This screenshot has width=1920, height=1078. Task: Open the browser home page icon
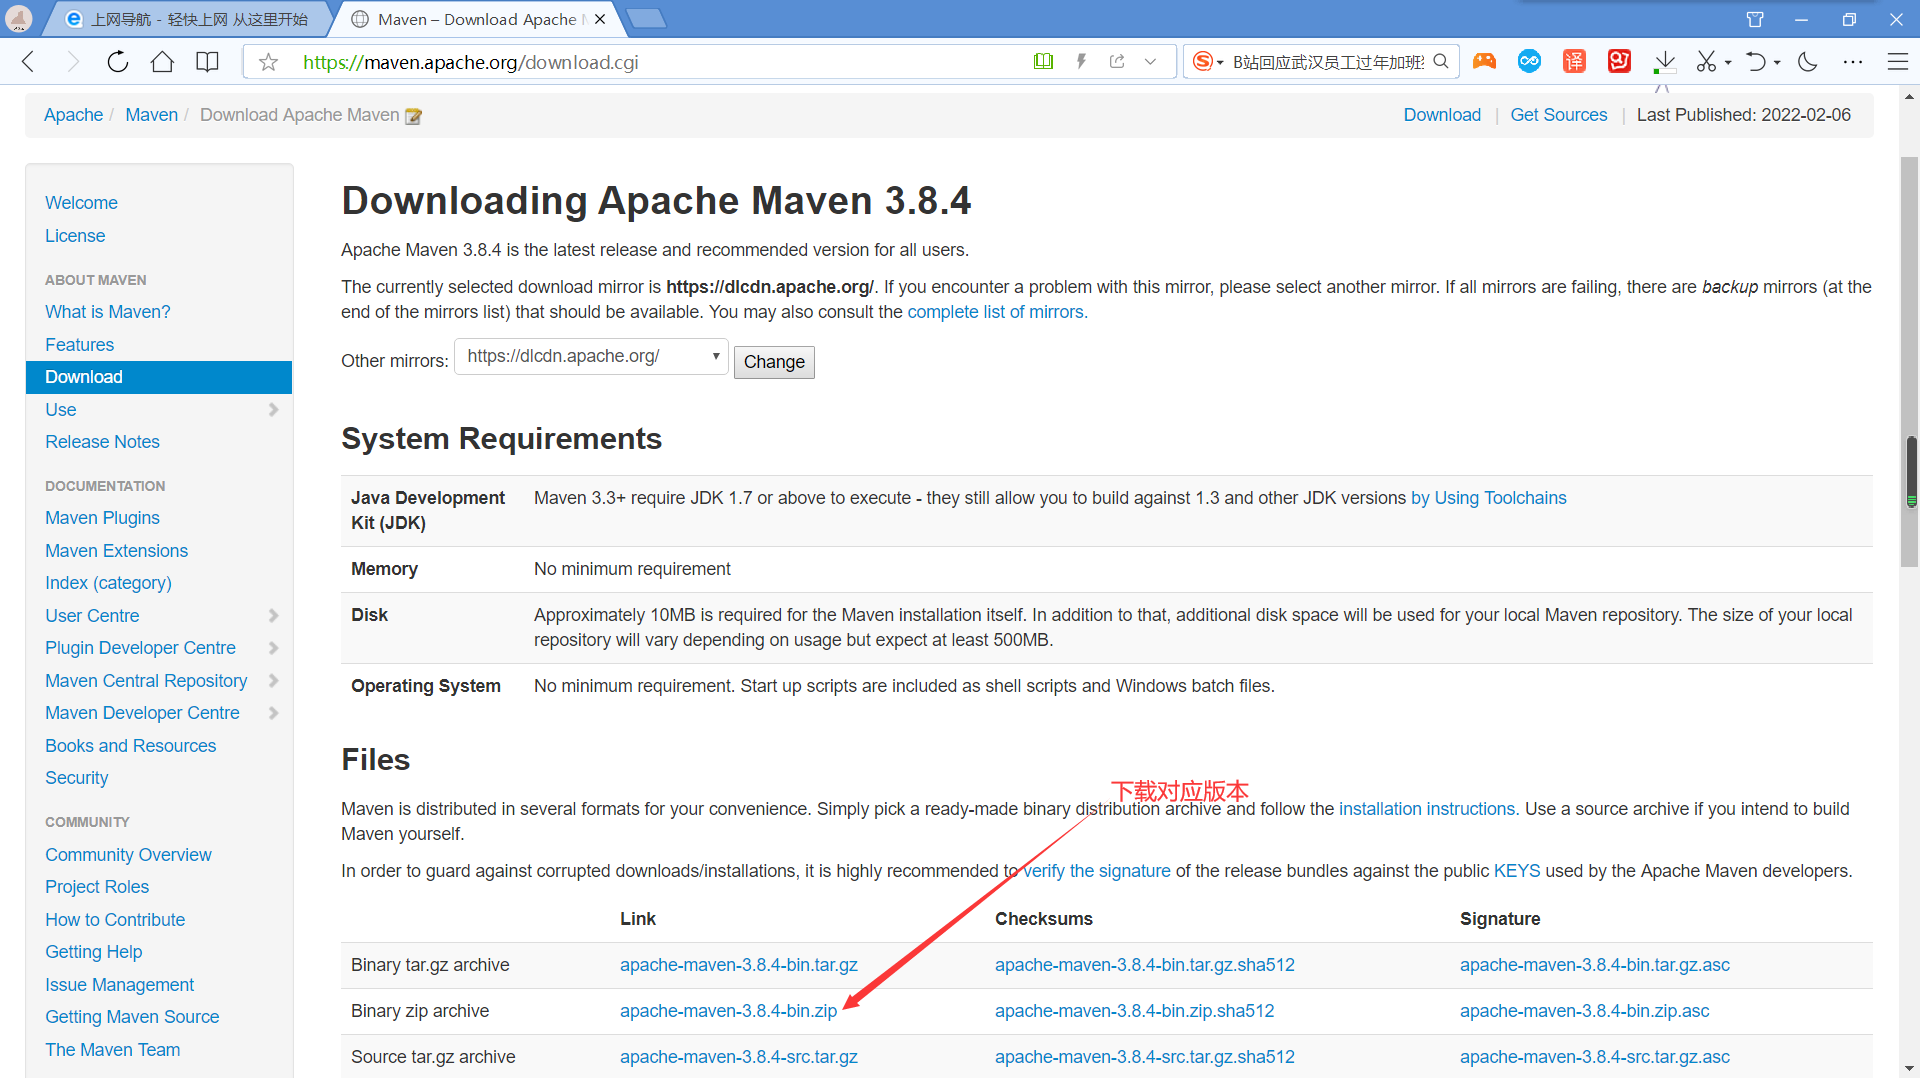(x=162, y=62)
